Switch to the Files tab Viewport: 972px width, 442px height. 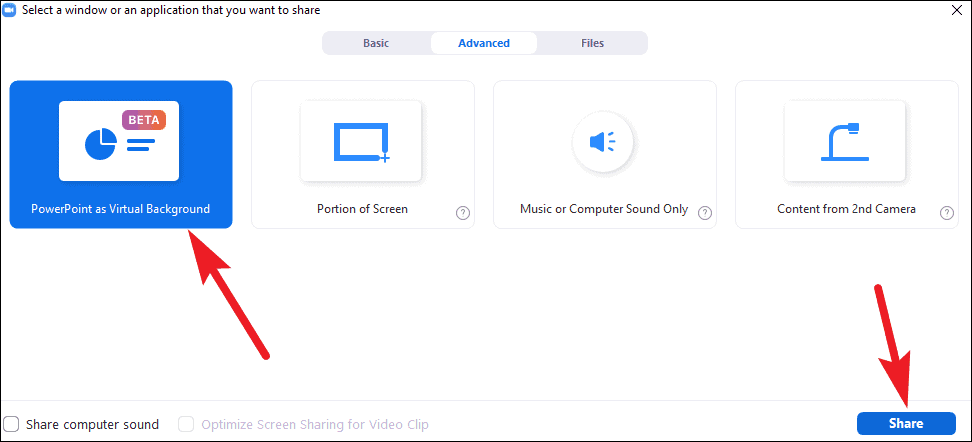pos(593,43)
